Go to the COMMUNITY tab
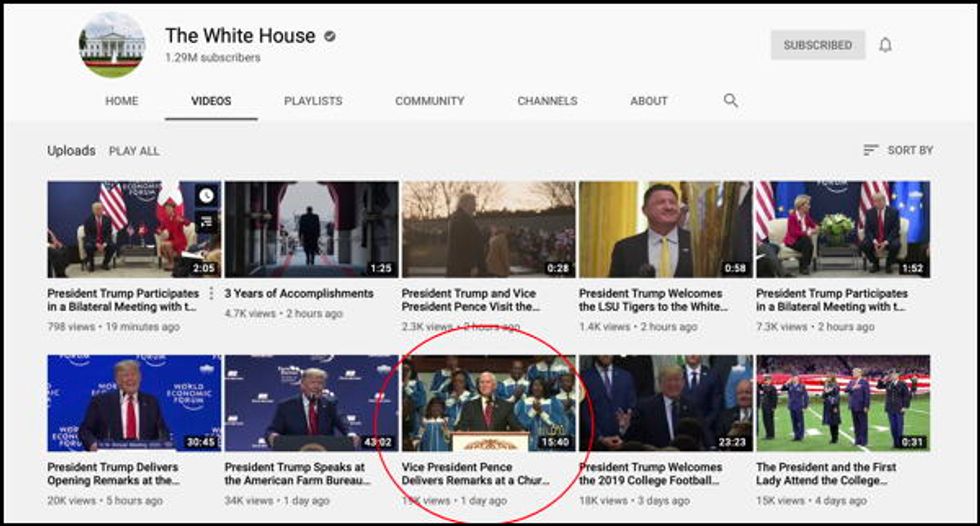The width and height of the screenshot is (980, 526). (x=429, y=101)
